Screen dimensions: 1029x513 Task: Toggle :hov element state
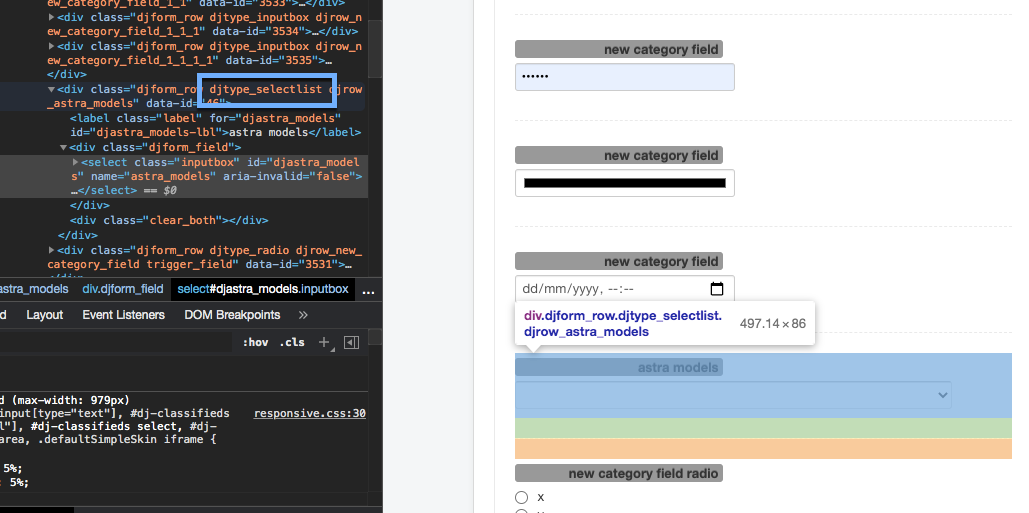click(x=255, y=342)
